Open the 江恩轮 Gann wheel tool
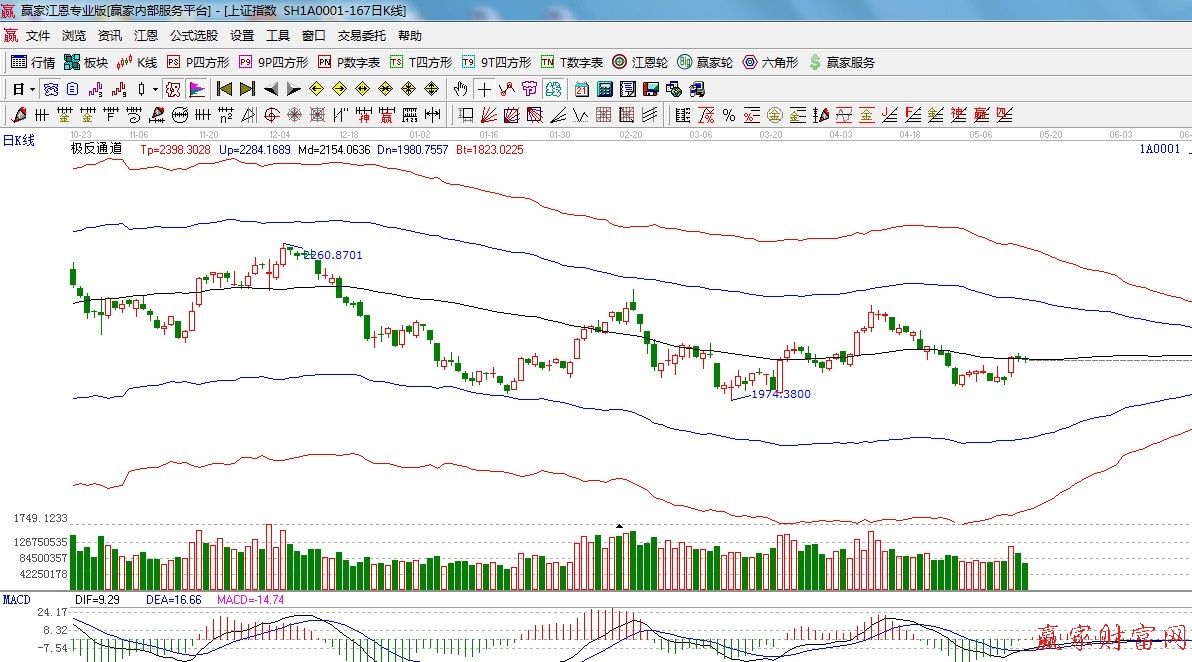1192x662 pixels. tap(640, 62)
